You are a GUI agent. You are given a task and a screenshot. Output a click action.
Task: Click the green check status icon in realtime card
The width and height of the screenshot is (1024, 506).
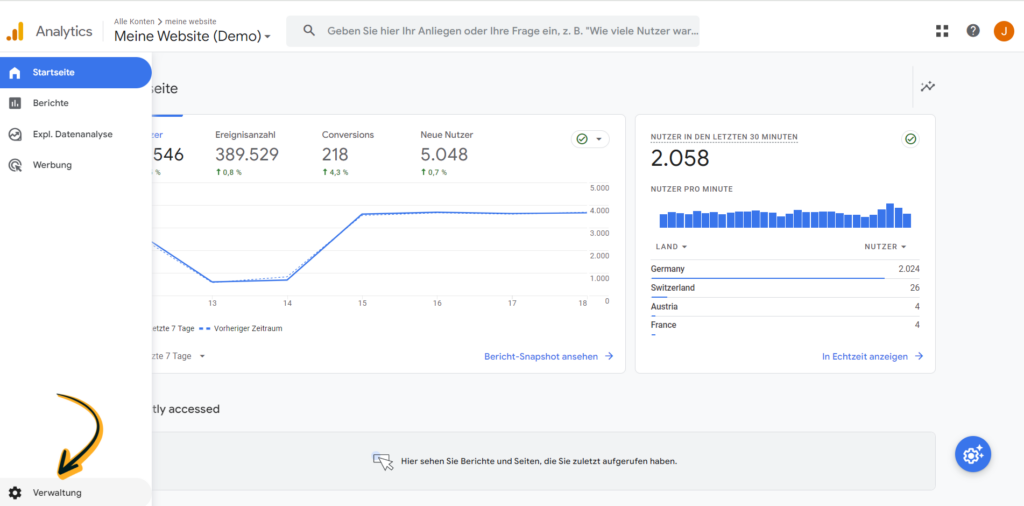[910, 139]
